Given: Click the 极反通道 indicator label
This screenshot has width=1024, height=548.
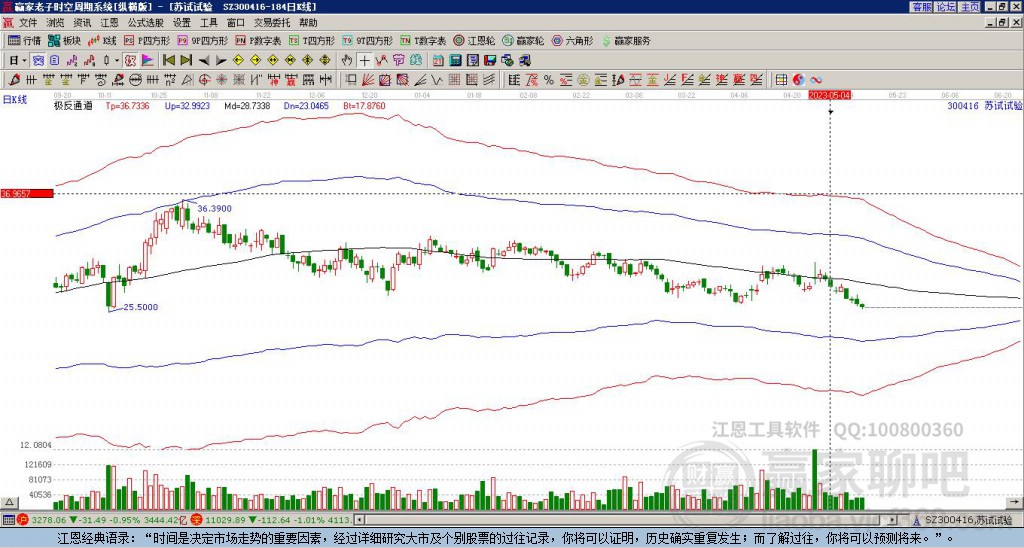Looking at the screenshot, I should 73,106.
